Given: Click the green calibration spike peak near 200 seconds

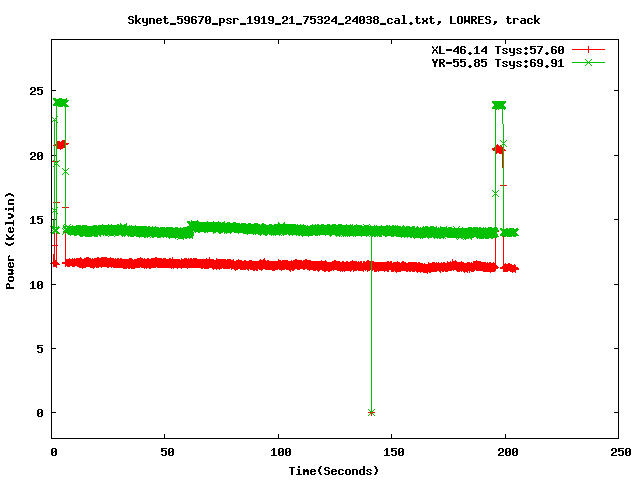Looking at the screenshot, I should (x=499, y=105).
